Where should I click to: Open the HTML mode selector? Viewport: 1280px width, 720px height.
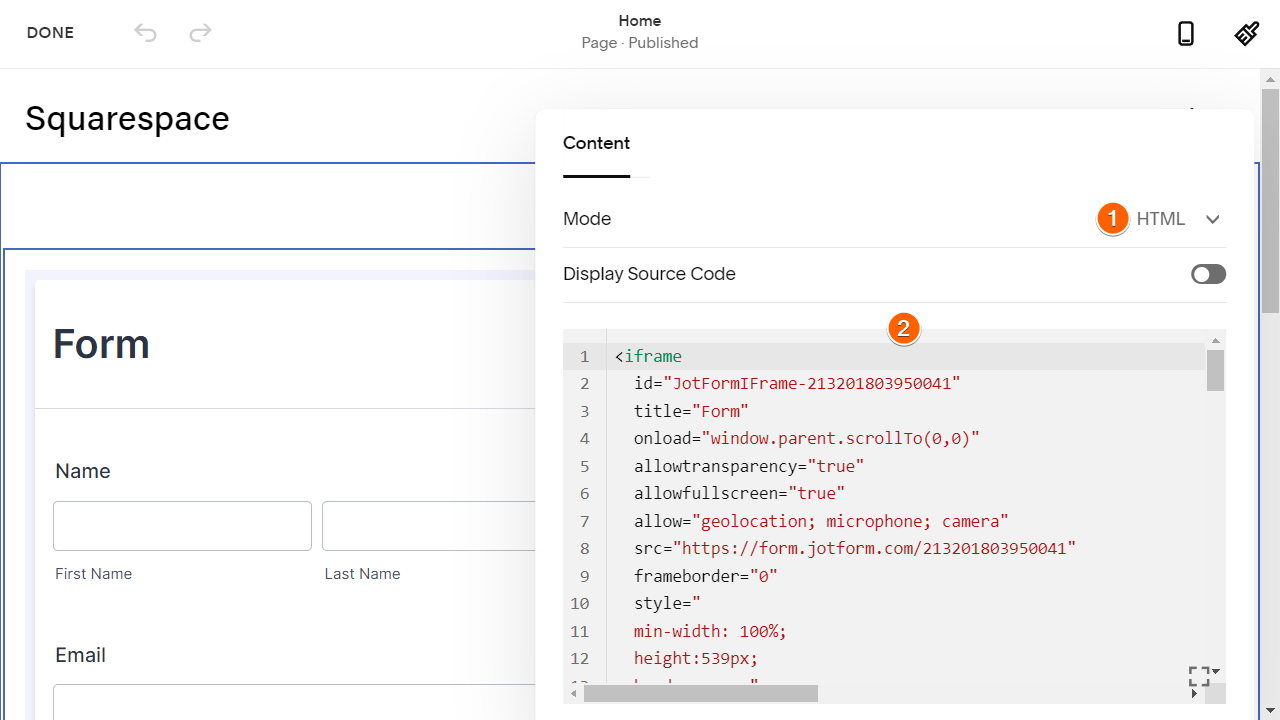click(x=1161, y=219)
